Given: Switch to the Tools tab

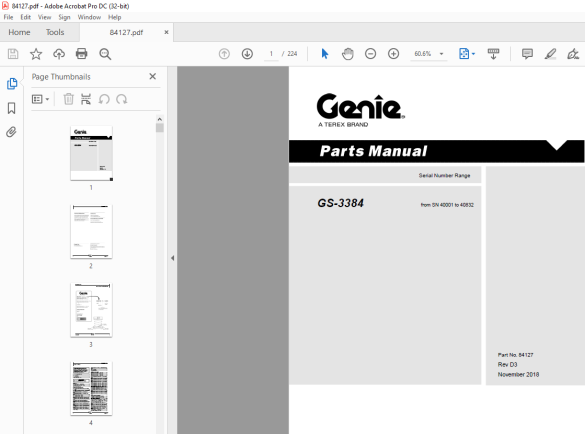Looking at the screenshot, I should pyautogui.click(x=55, y=32).
